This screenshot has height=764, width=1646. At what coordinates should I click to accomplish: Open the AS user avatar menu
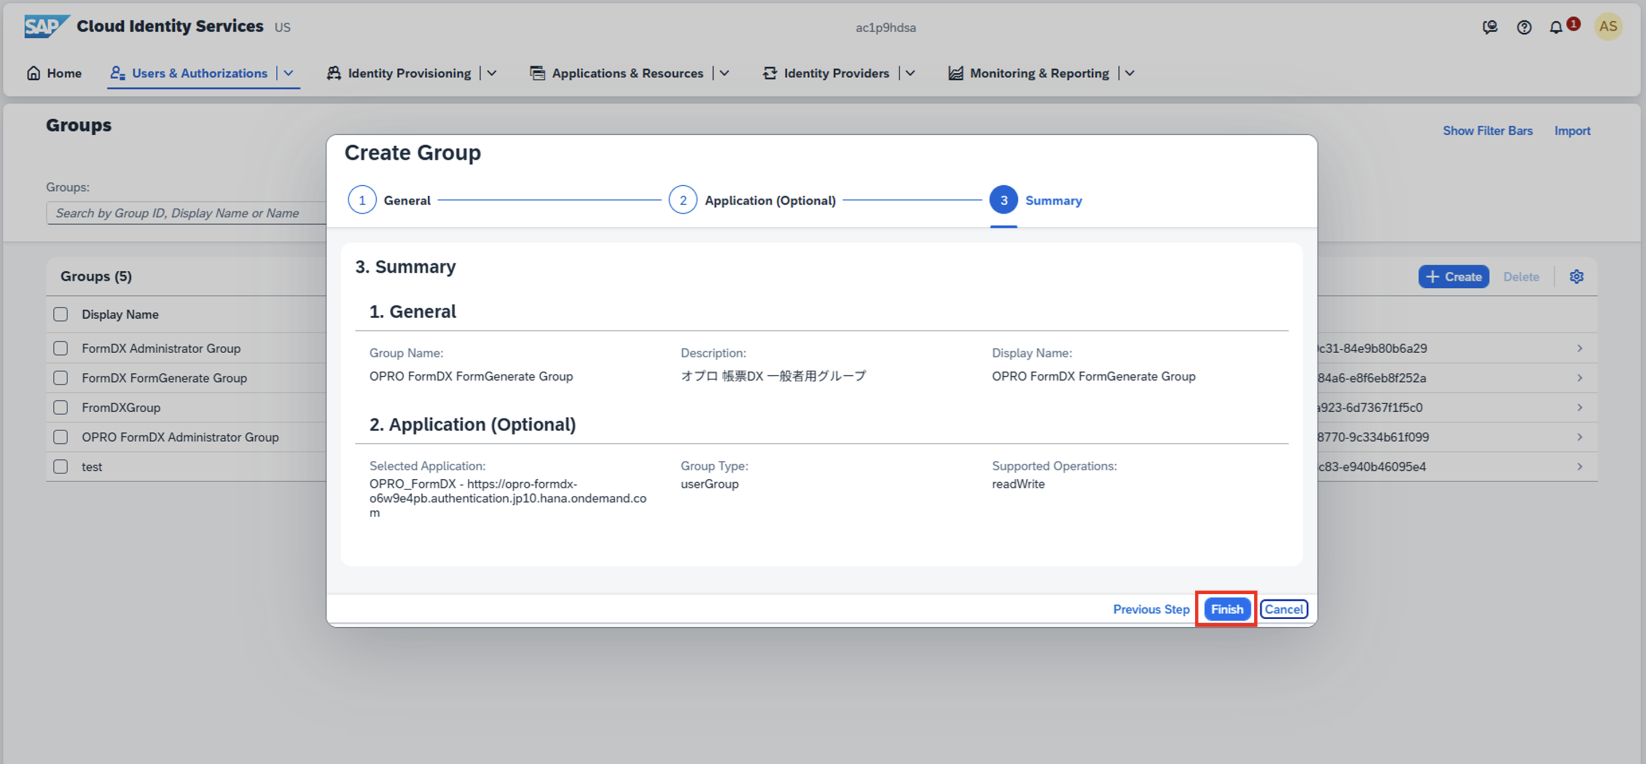(1608, 27)
